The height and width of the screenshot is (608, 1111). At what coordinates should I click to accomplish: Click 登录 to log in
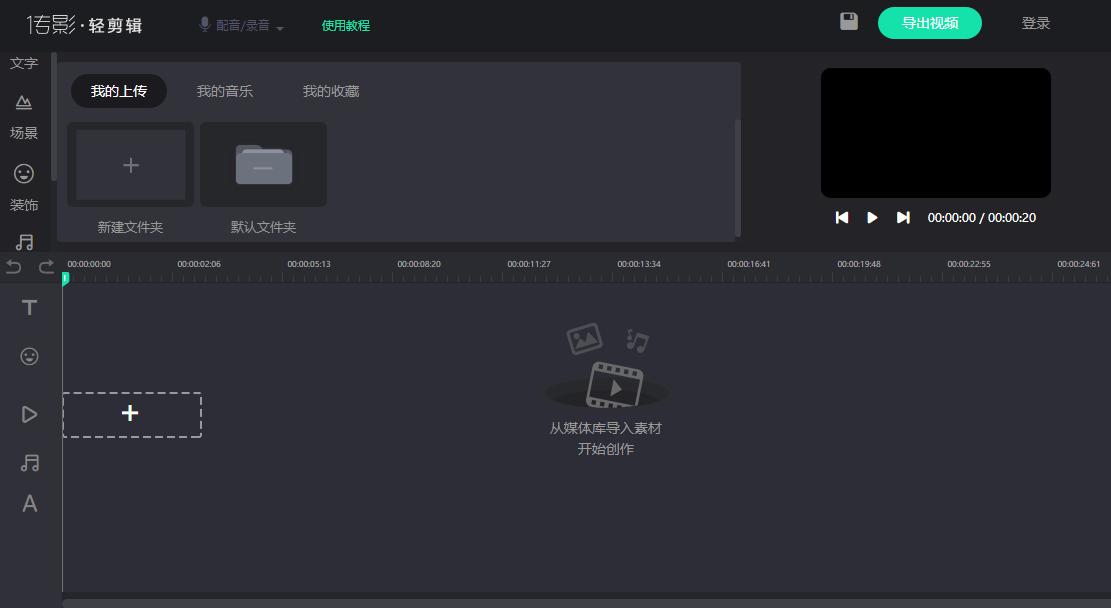tap(1036, 22)
